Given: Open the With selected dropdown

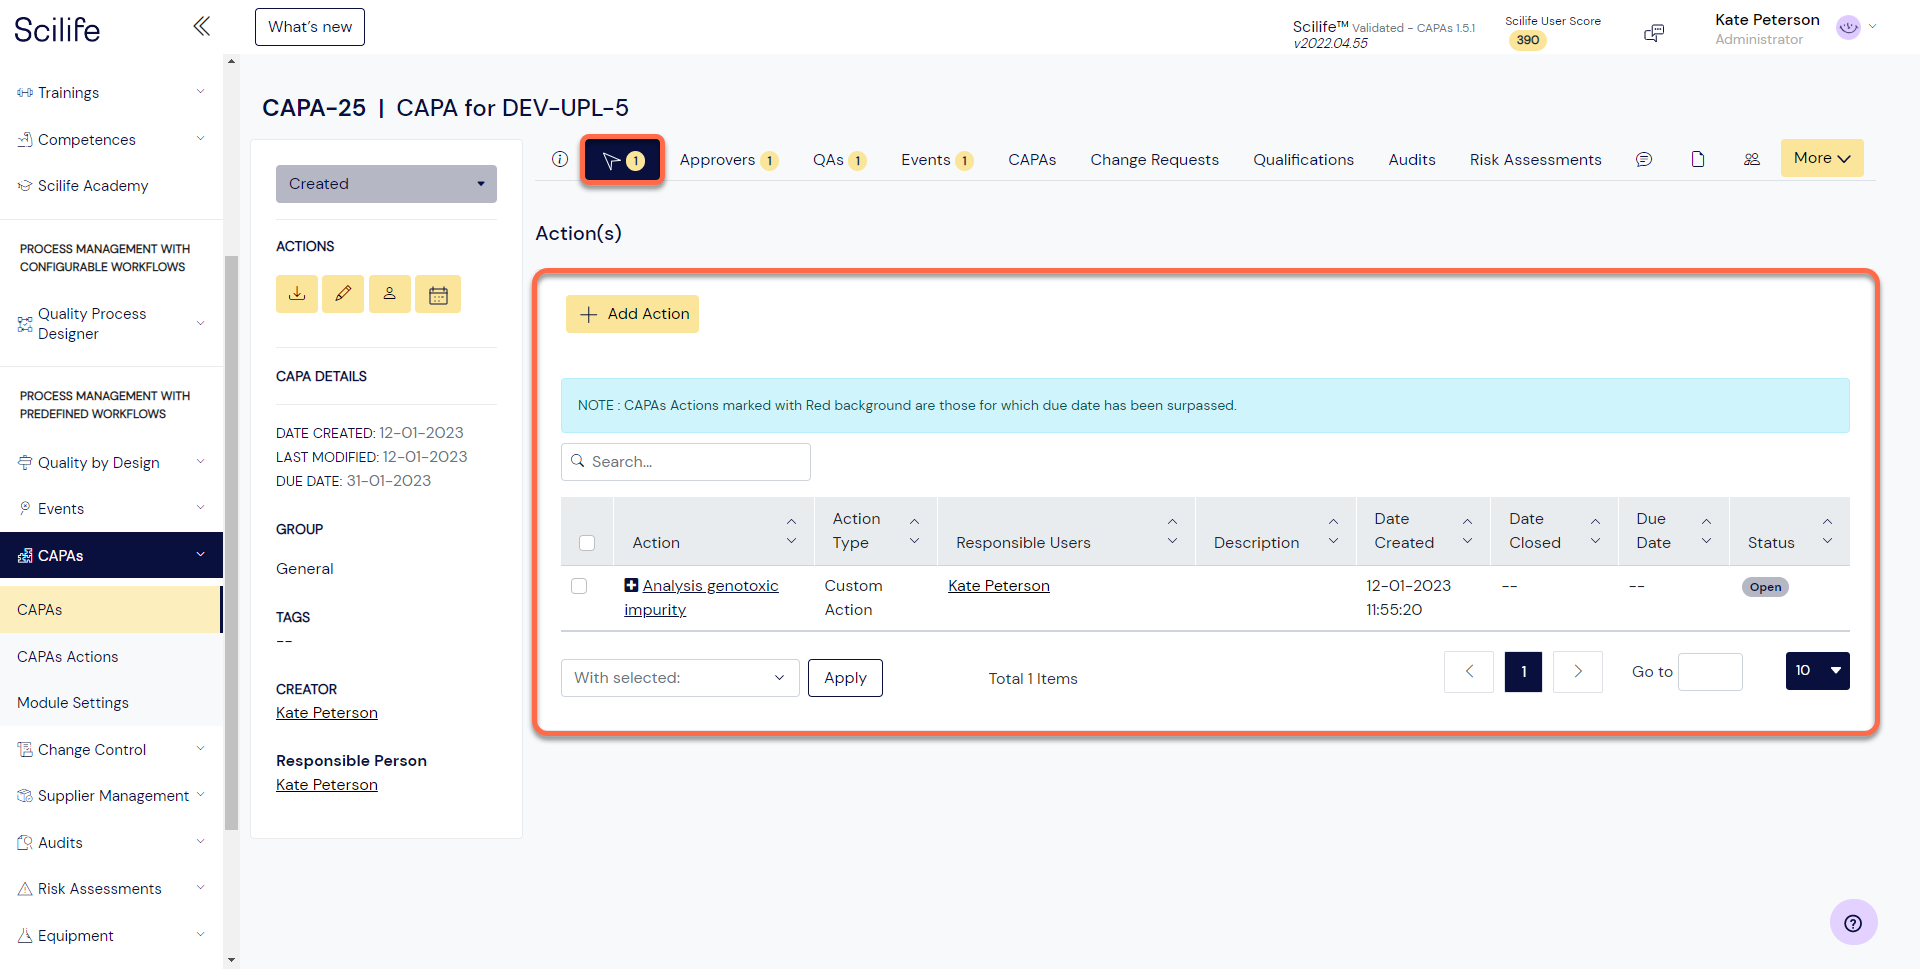Looking at the screenshot, I should [680, 678].
